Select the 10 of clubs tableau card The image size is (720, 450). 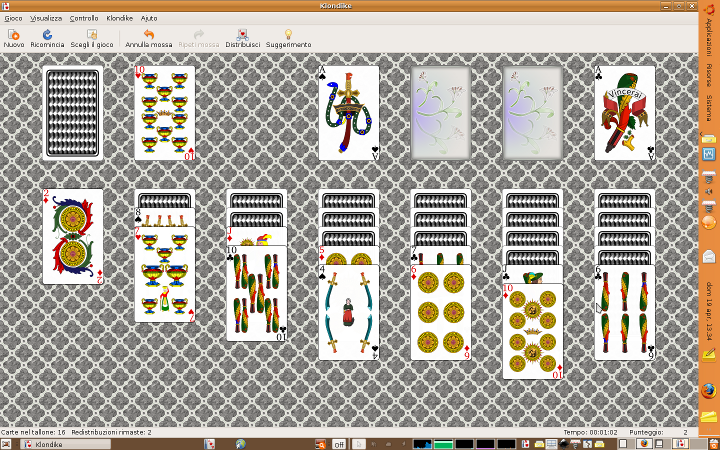pos(257,293)
